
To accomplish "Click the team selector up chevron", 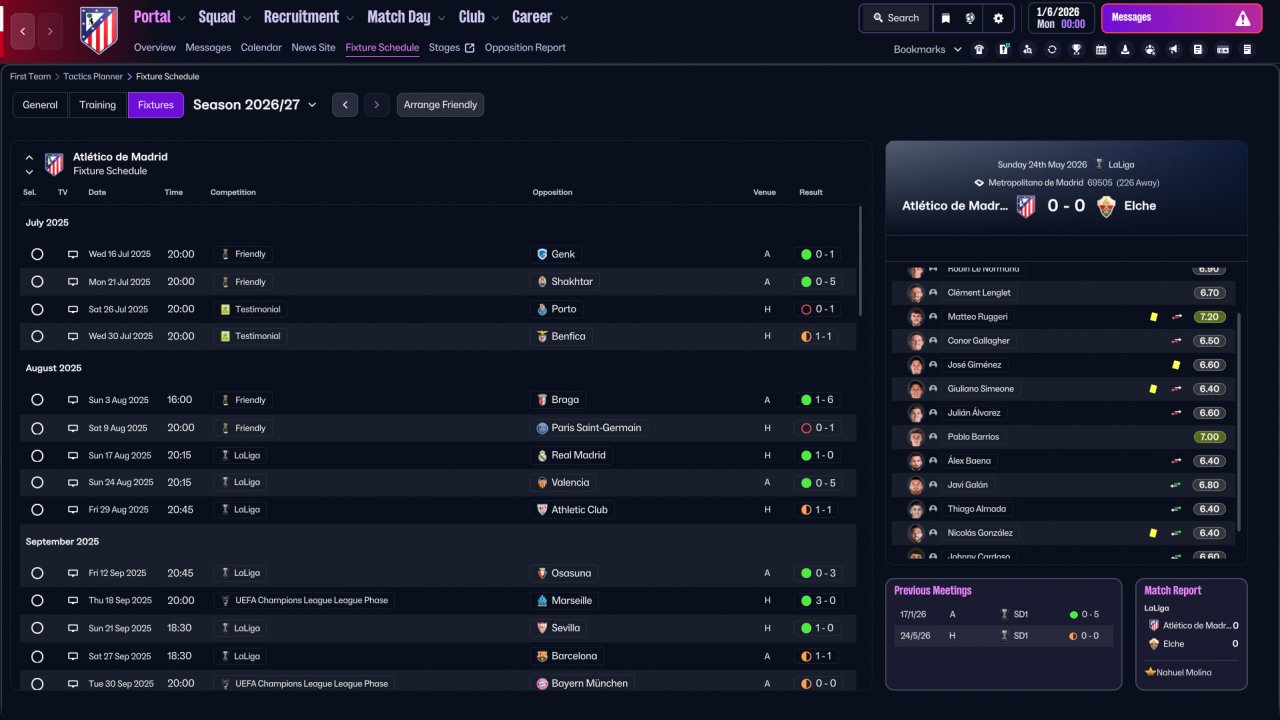I will tap(29, 158).
